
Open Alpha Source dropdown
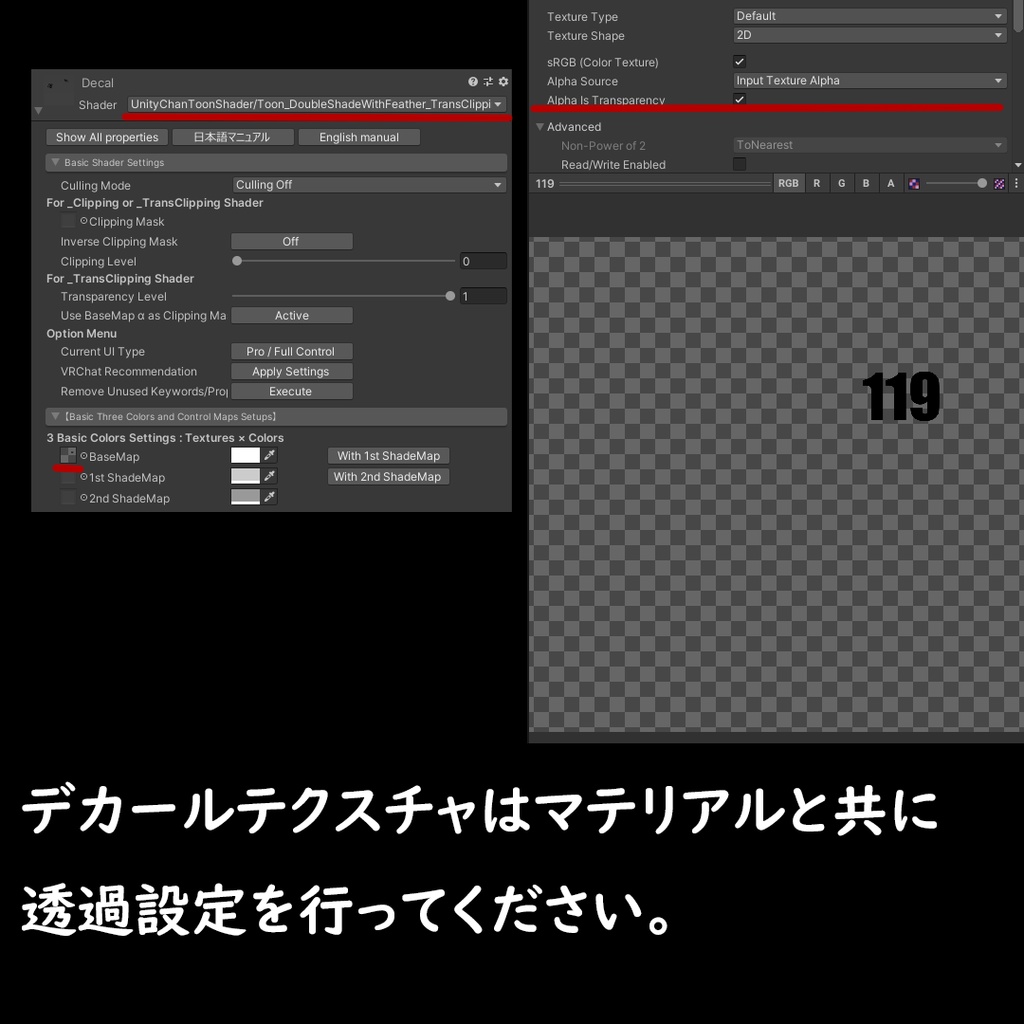[869, 80]
